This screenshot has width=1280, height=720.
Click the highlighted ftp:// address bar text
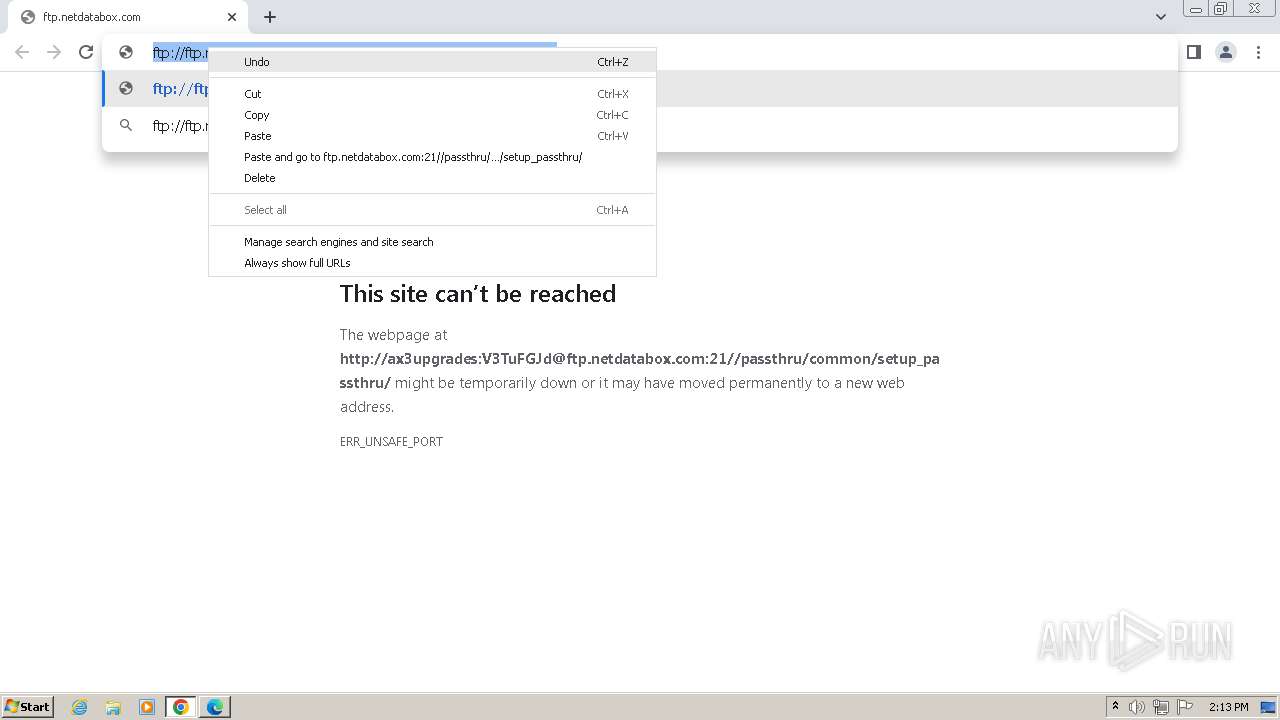click(180, 53)
